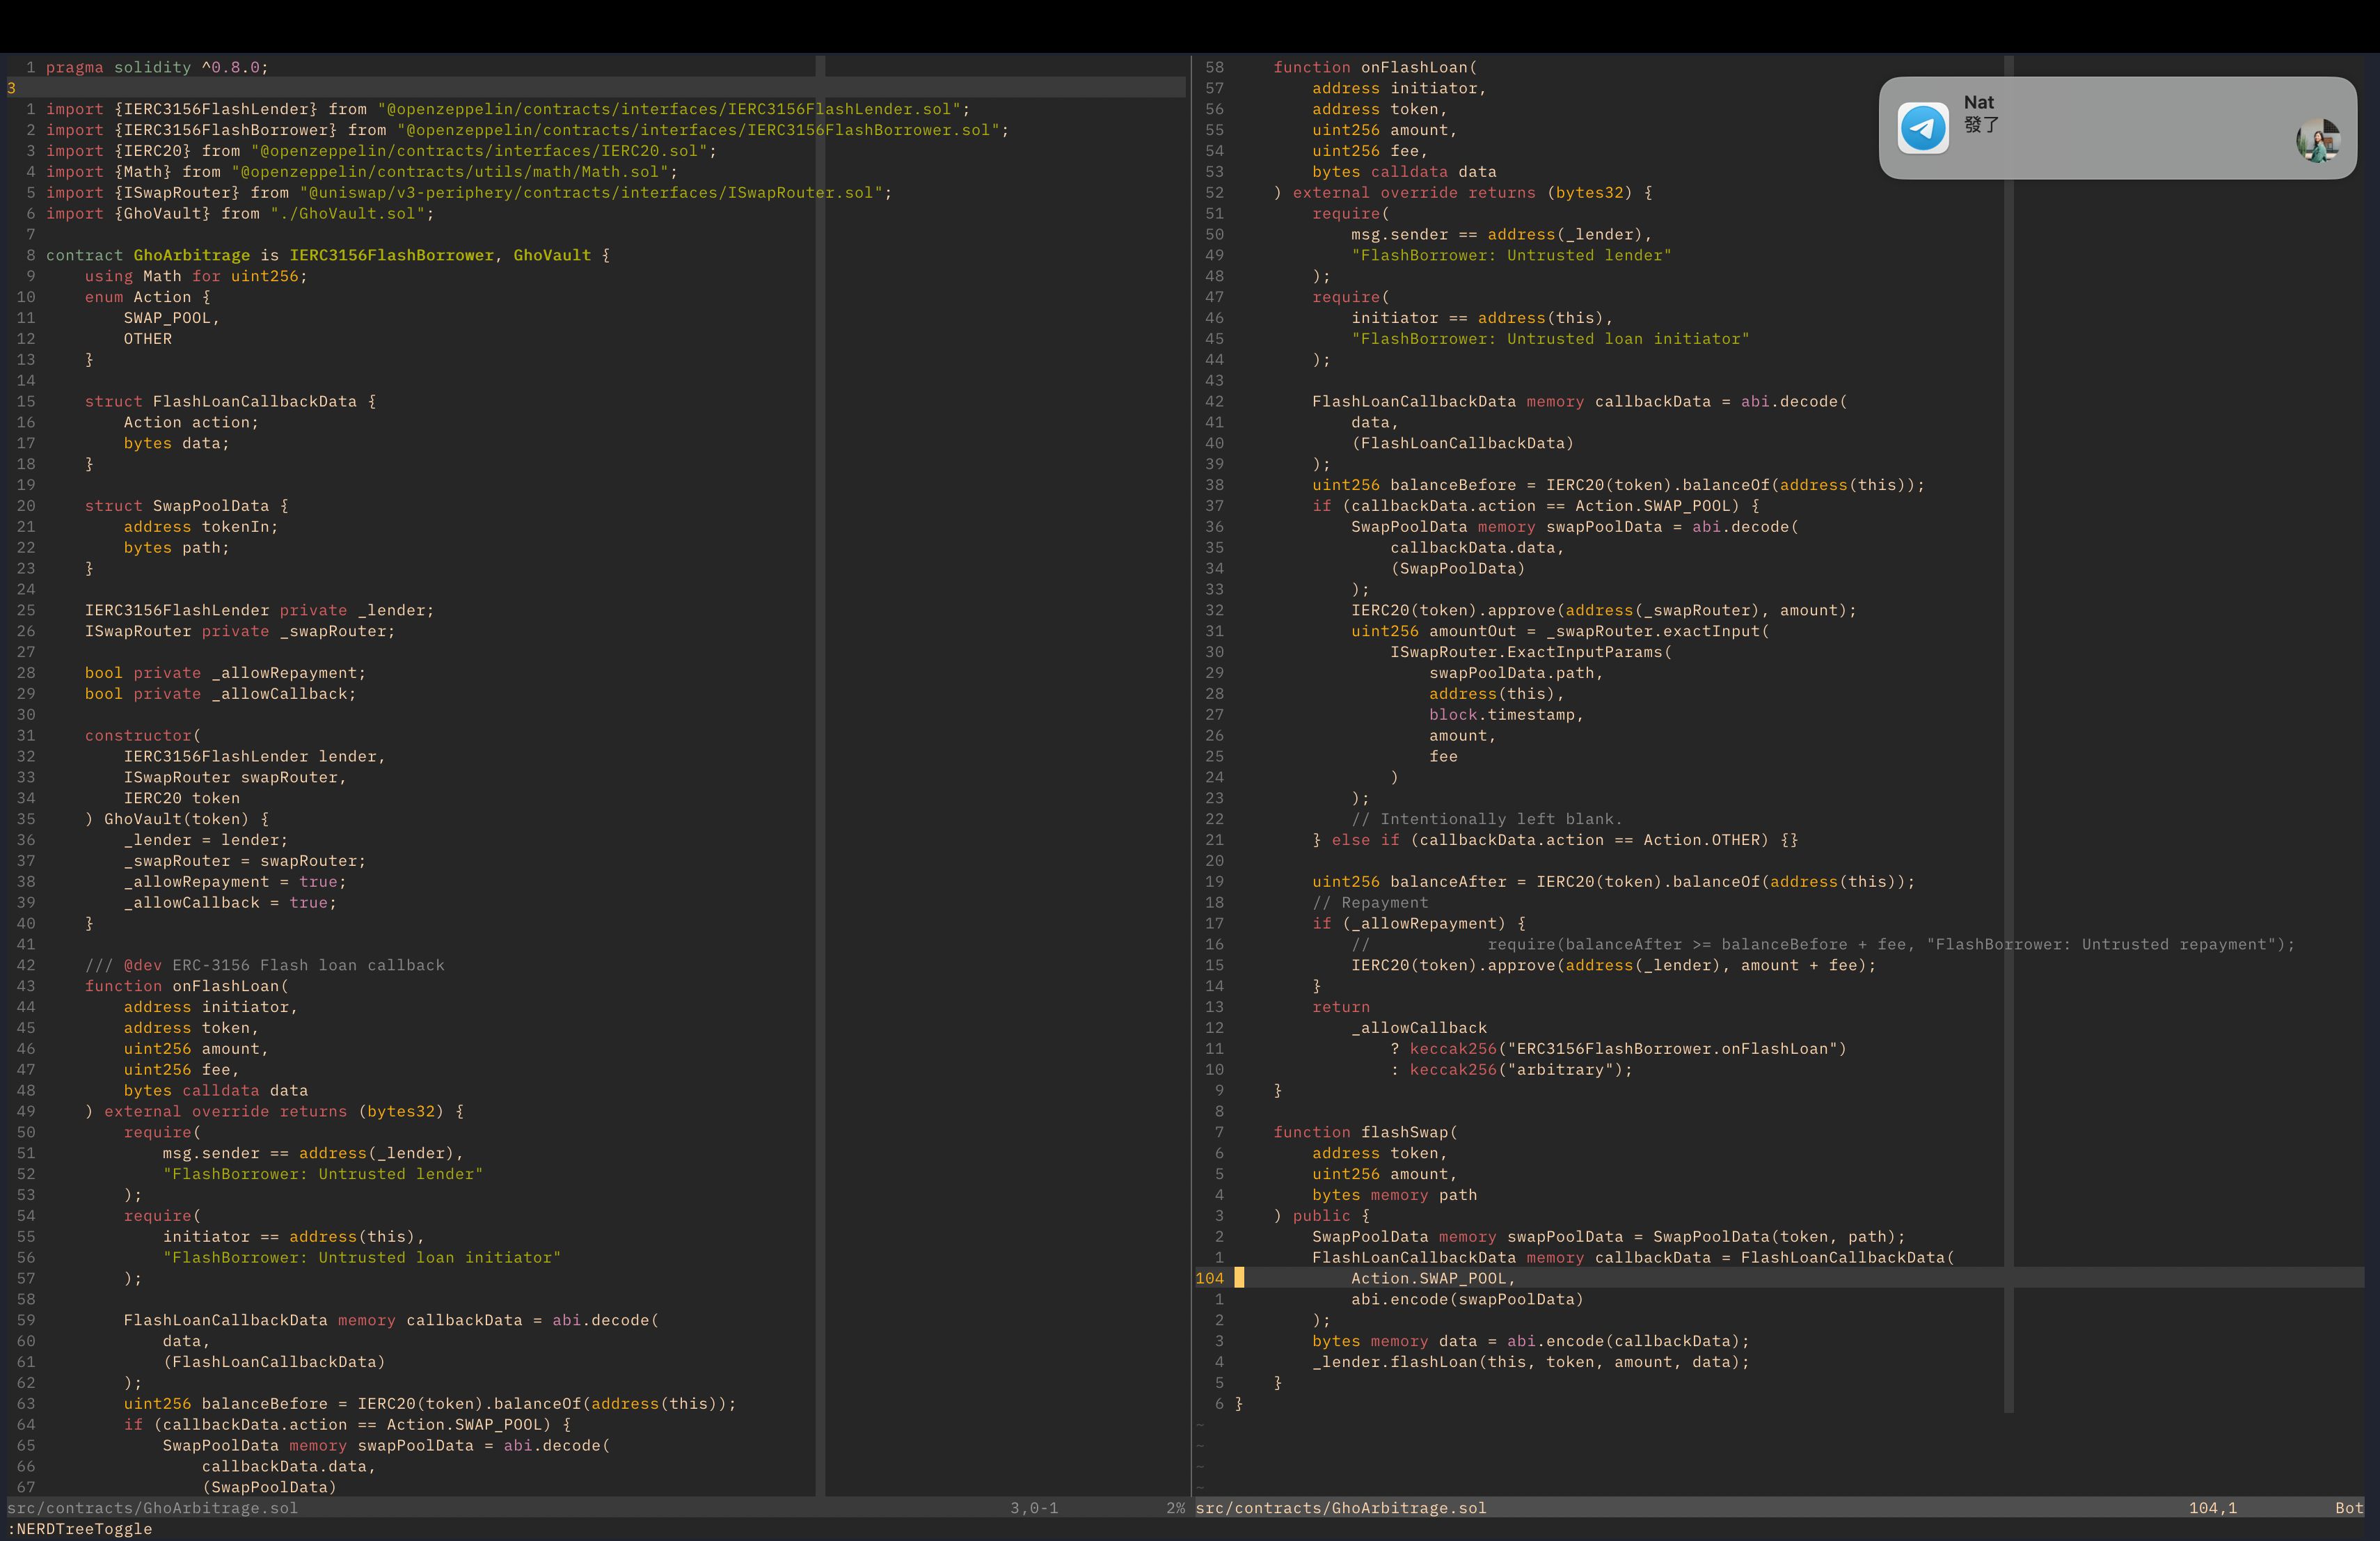Image resolution: width=2380 pixels, height=1541 pixels.
Task: Click 'ISwapRouter private _swapRouter;' line
Action: (x=240, y=632)
